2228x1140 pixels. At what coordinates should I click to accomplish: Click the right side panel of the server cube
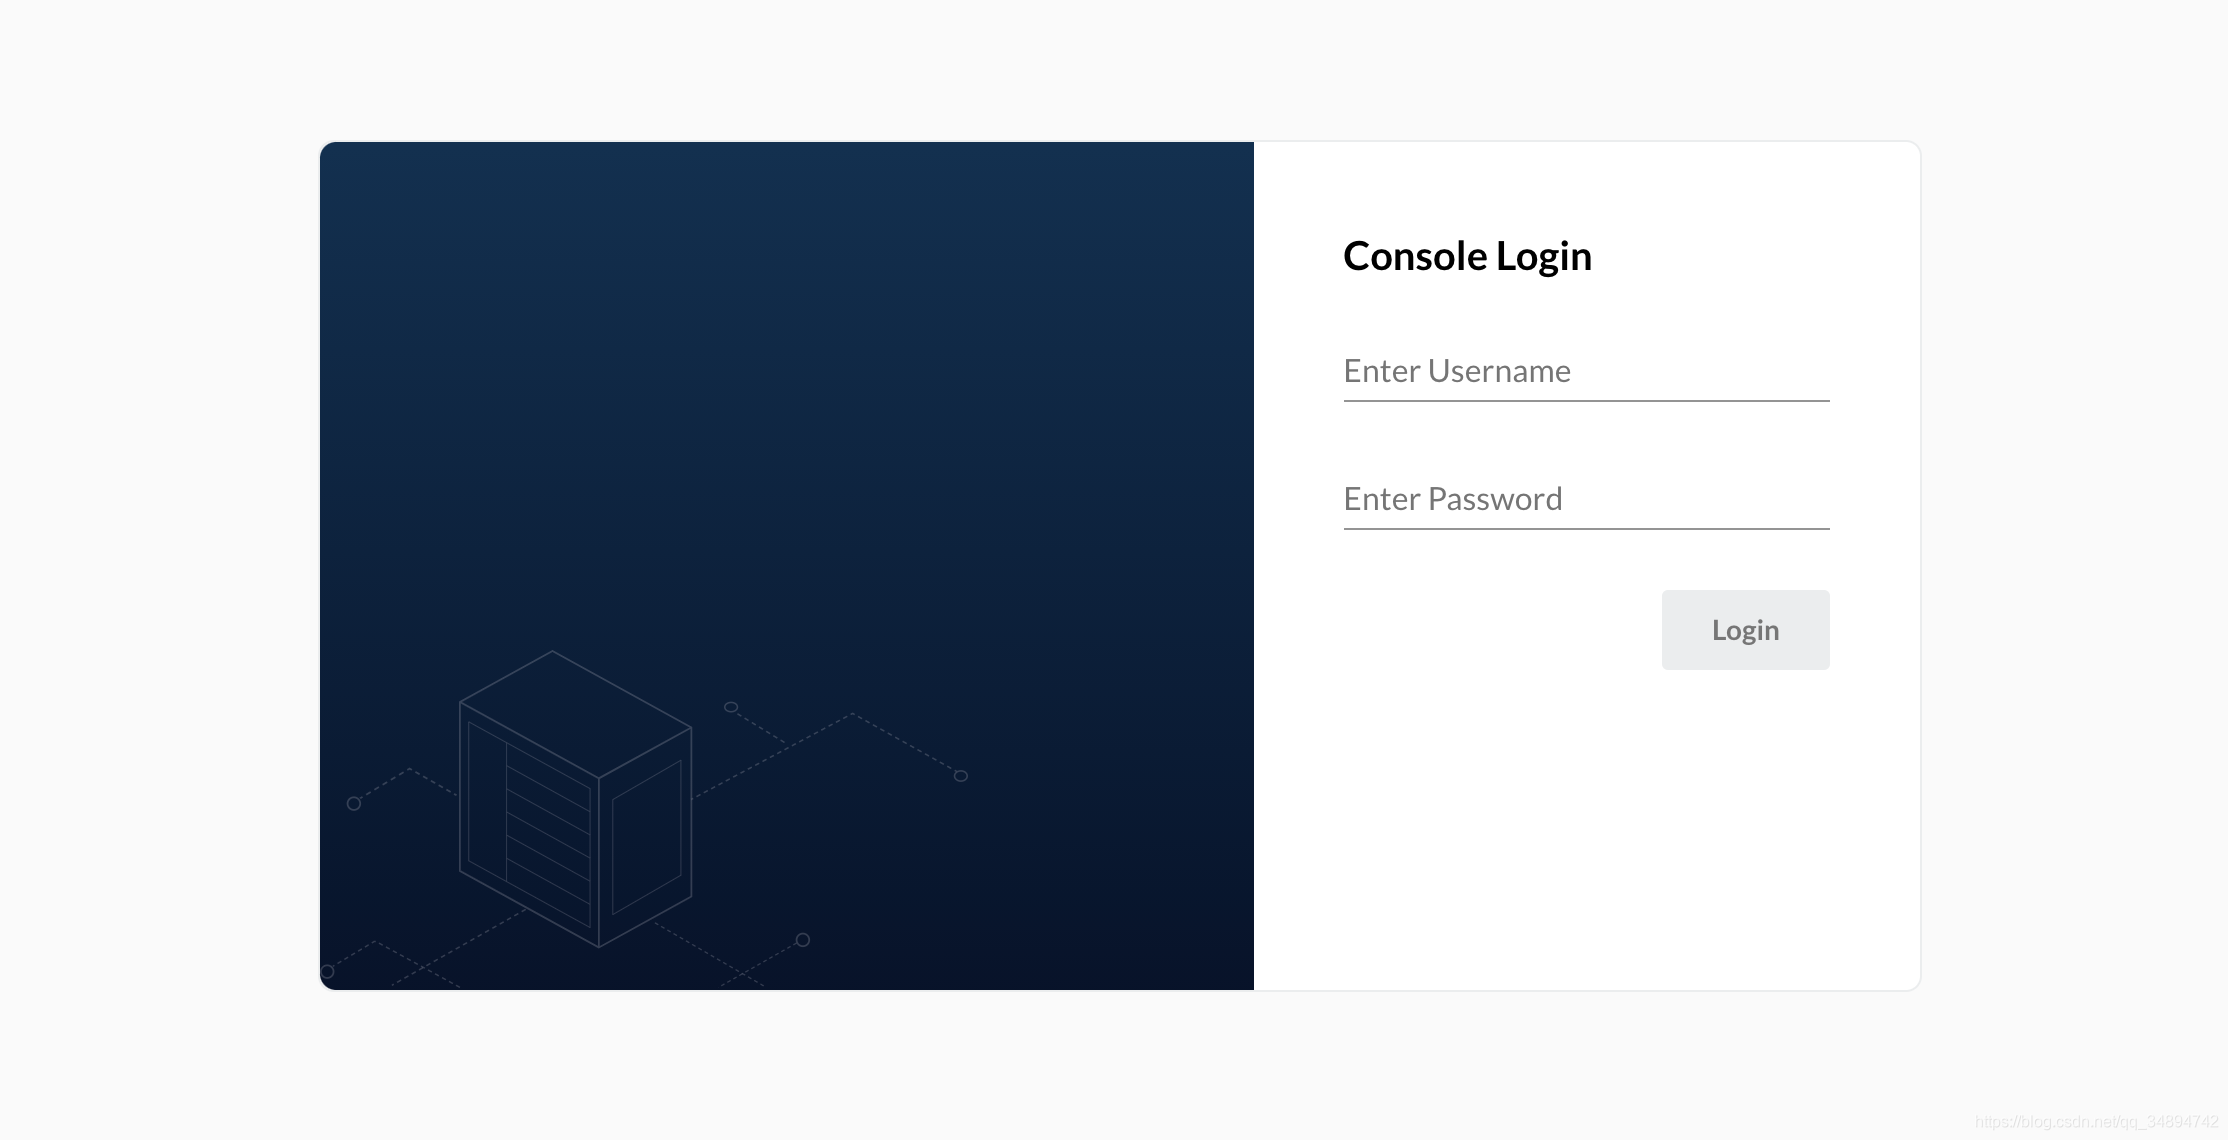[646, 836]
